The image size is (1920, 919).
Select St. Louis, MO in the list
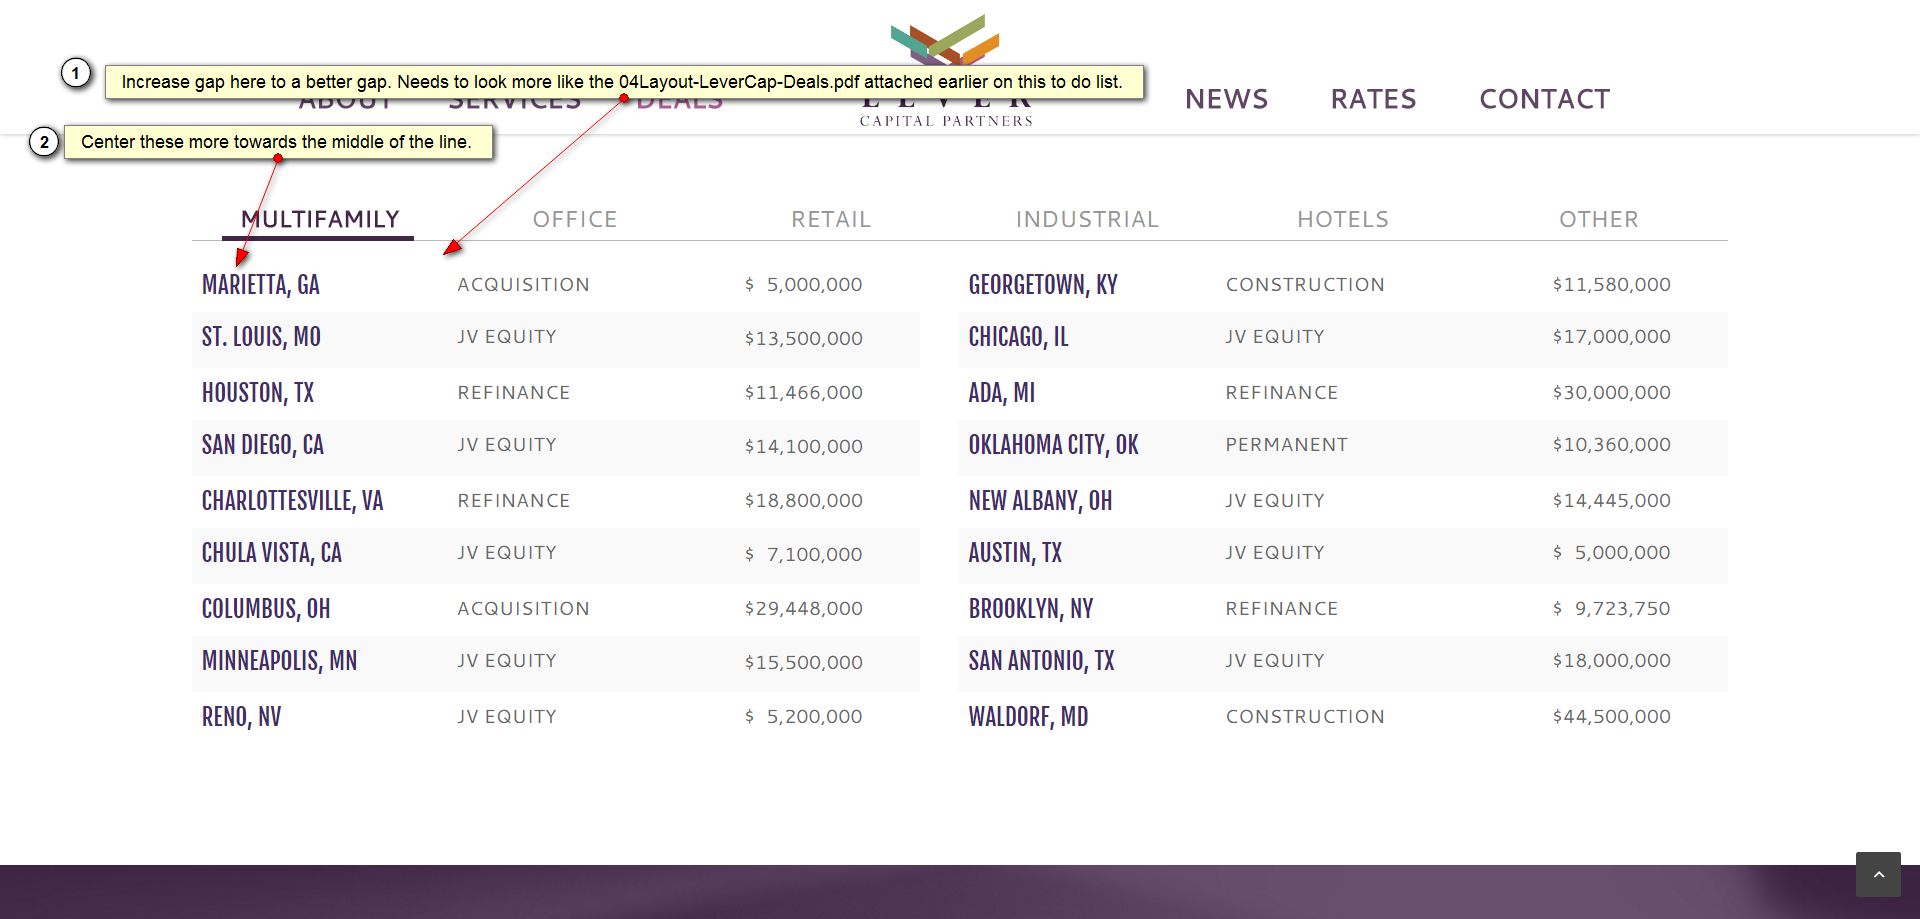261,337
